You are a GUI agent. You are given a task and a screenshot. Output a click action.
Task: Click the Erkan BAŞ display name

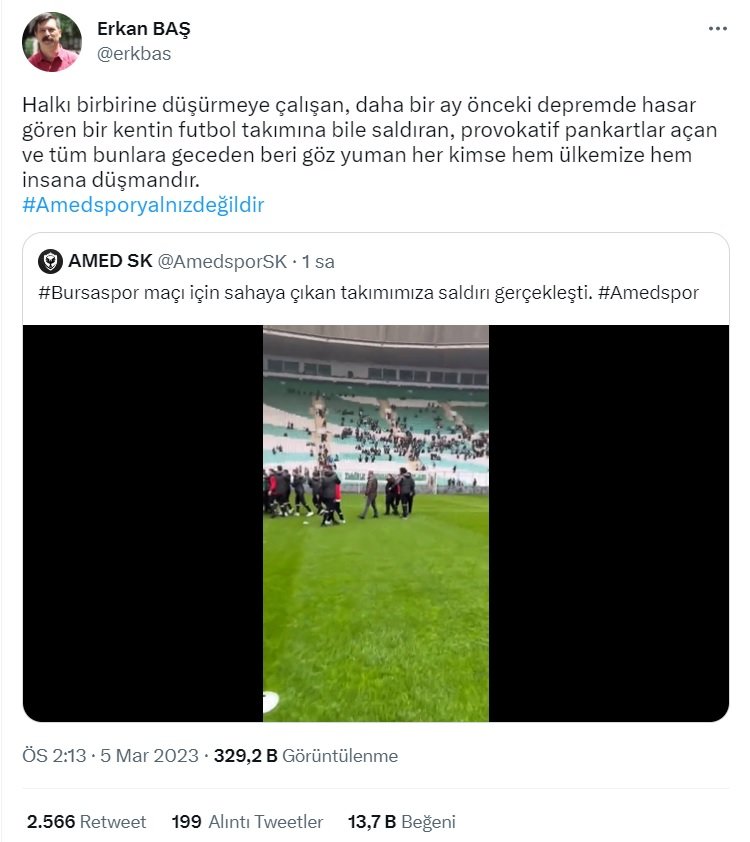pyautogui.click(x=143, y=29)
